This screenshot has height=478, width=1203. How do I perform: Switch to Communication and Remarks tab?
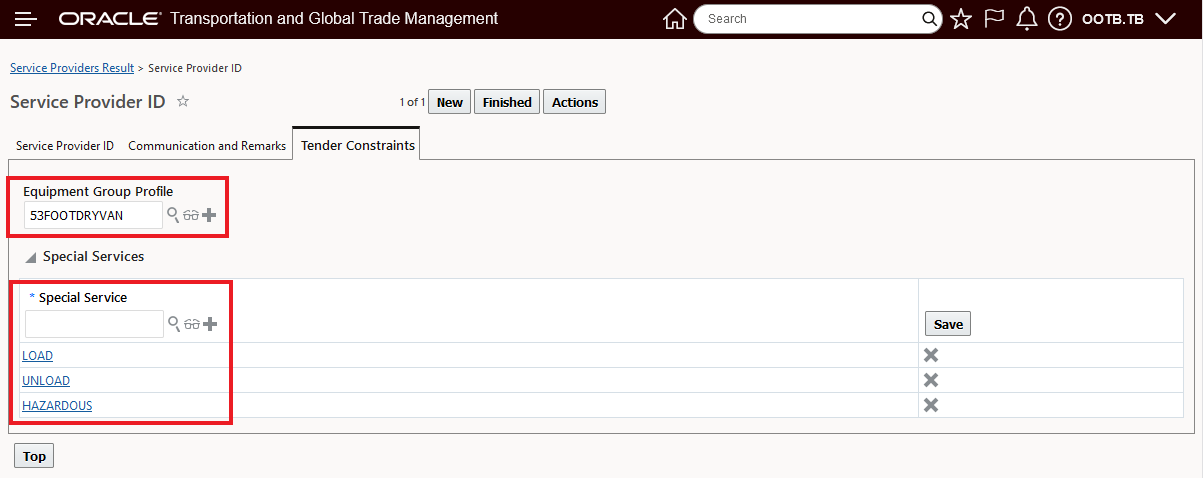(x=207, y=145)
